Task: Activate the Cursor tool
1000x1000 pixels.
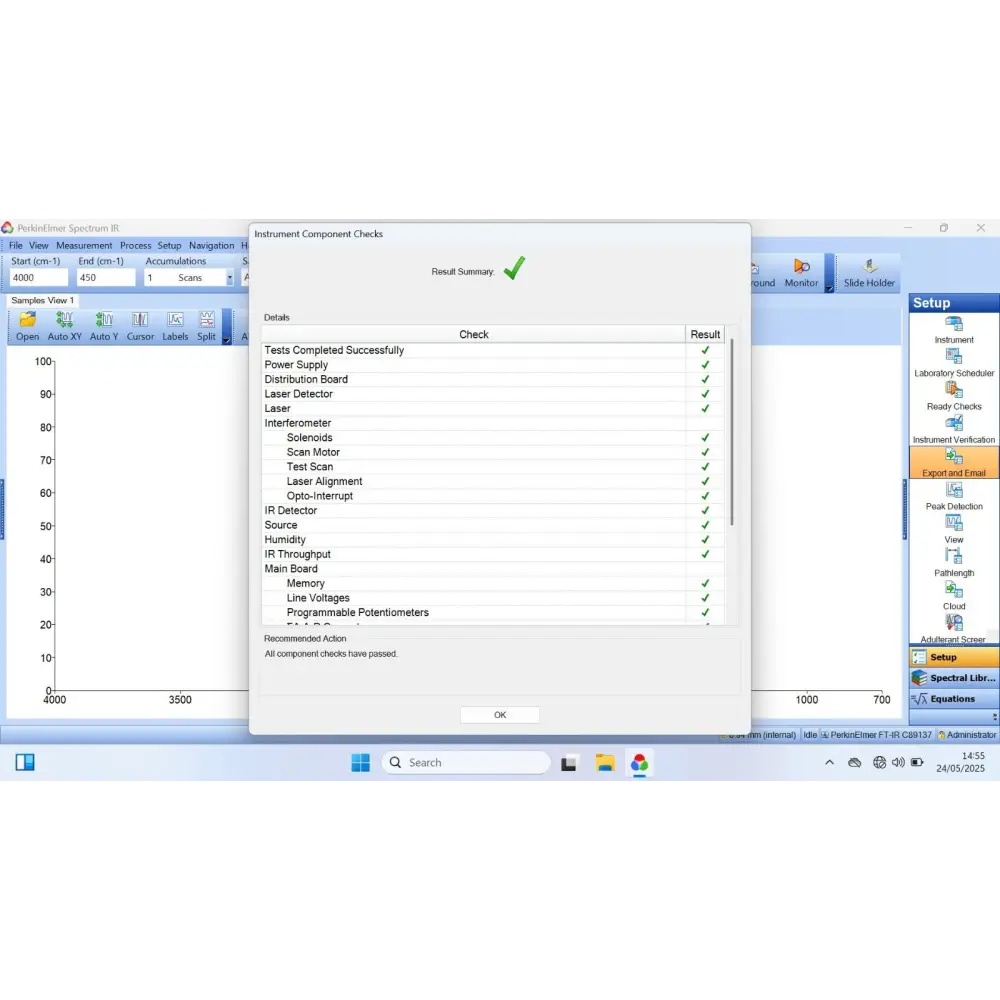Action: pos(140,327)
